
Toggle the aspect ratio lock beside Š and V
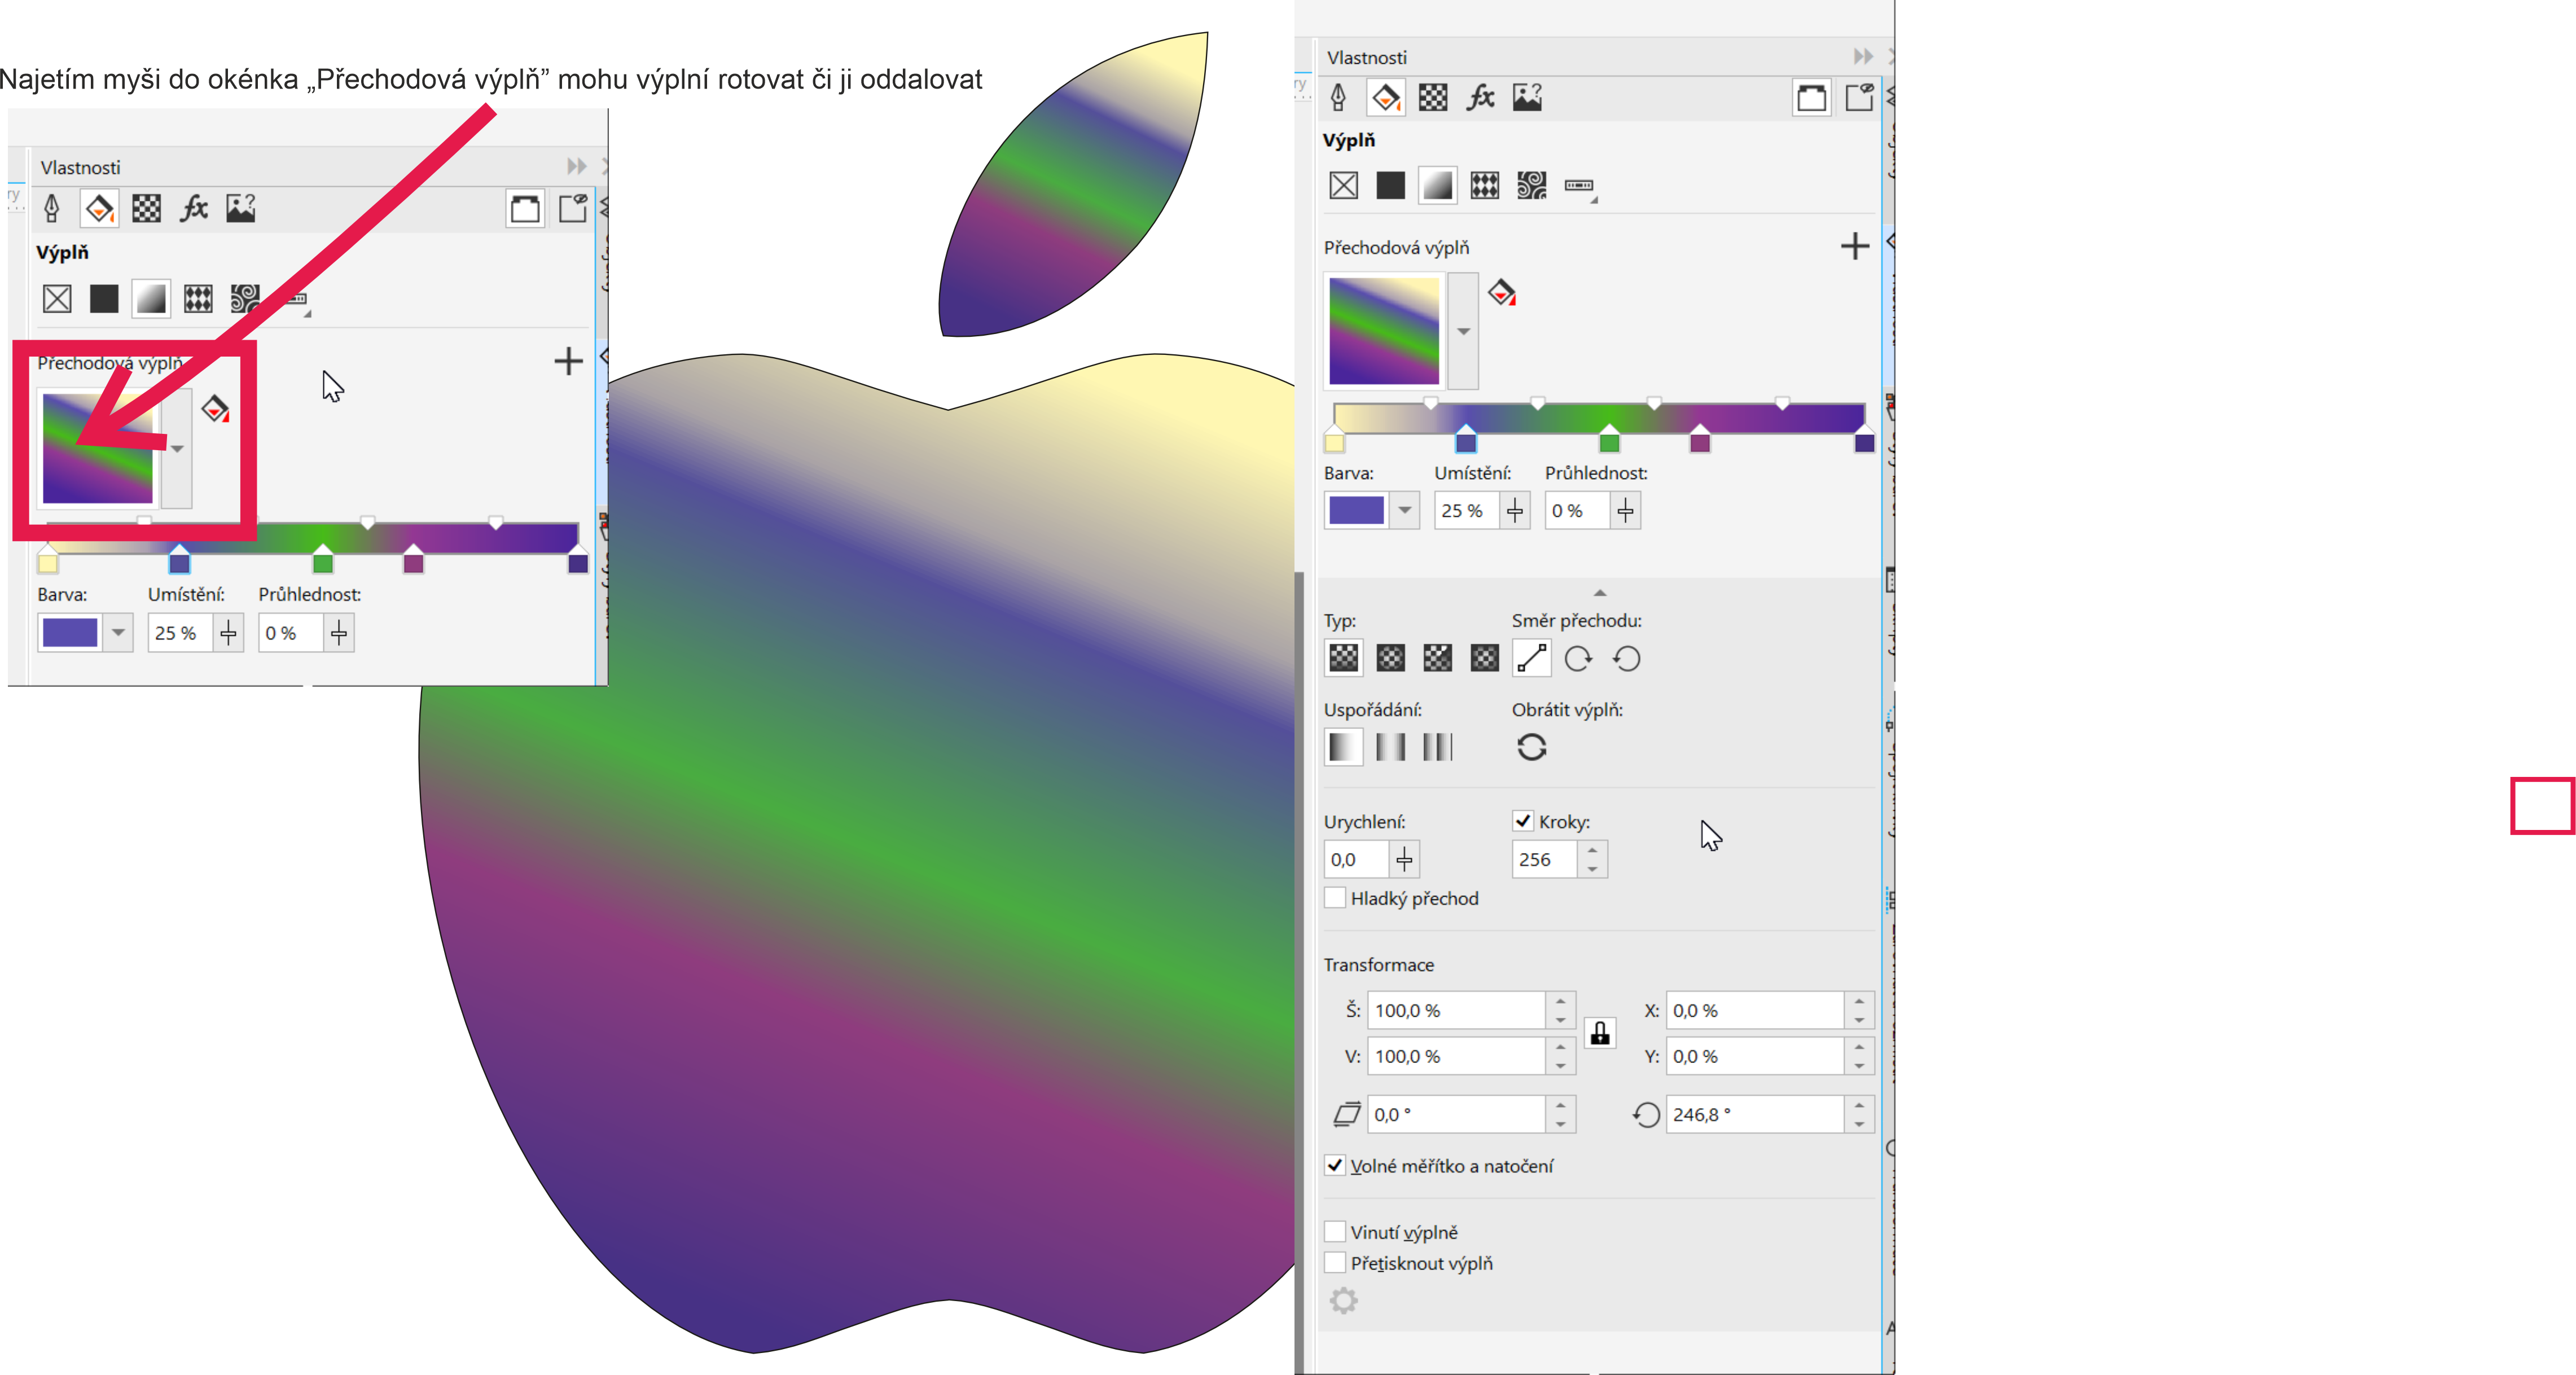1600,1033
